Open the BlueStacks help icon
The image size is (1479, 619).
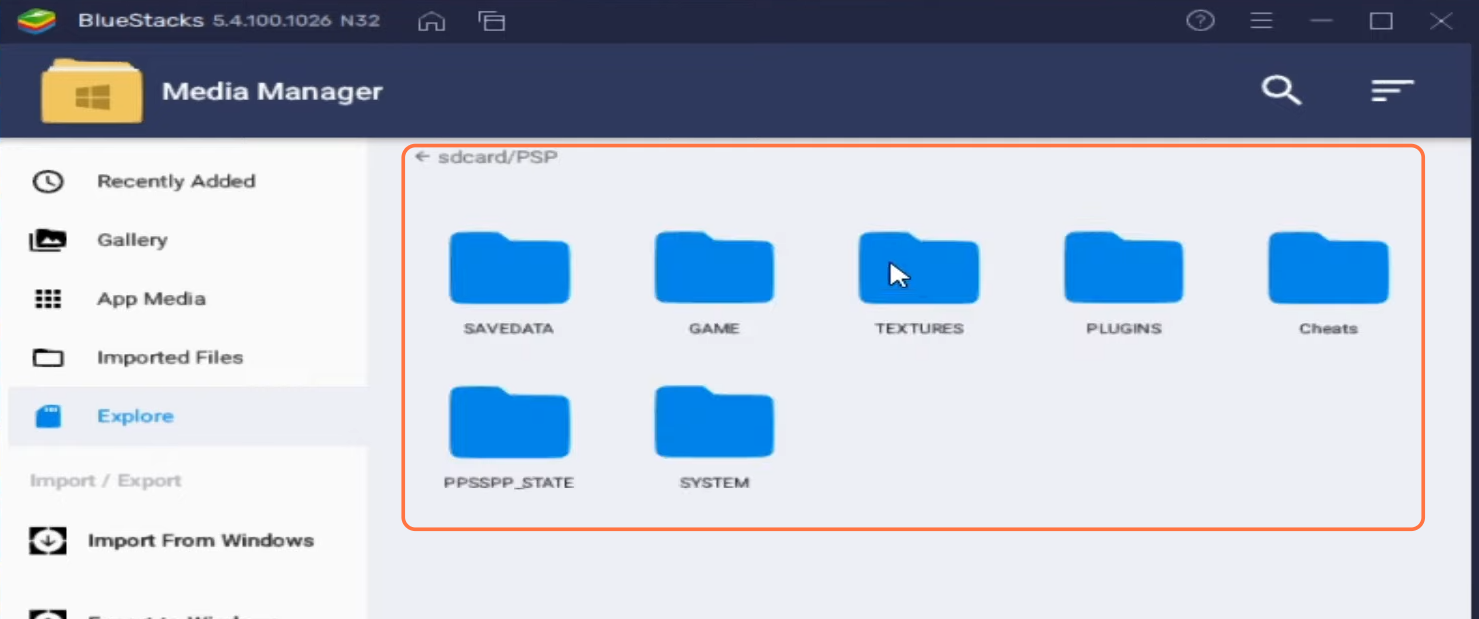(x=1200, y=21)
